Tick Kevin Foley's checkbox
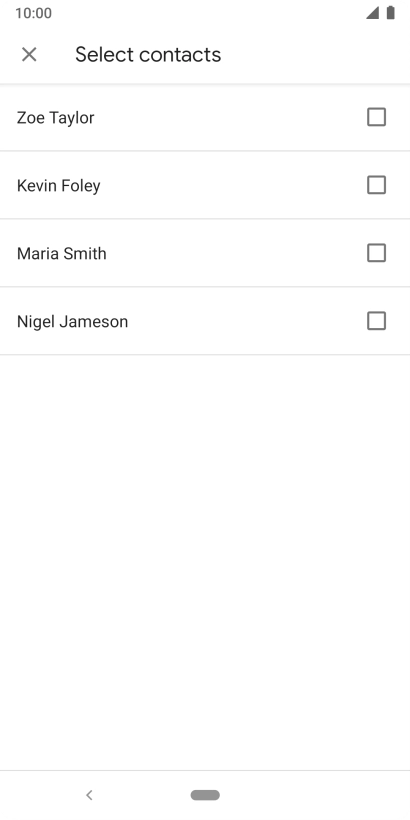This screenshot has width=410, height=820. click(x=377, y=185)
